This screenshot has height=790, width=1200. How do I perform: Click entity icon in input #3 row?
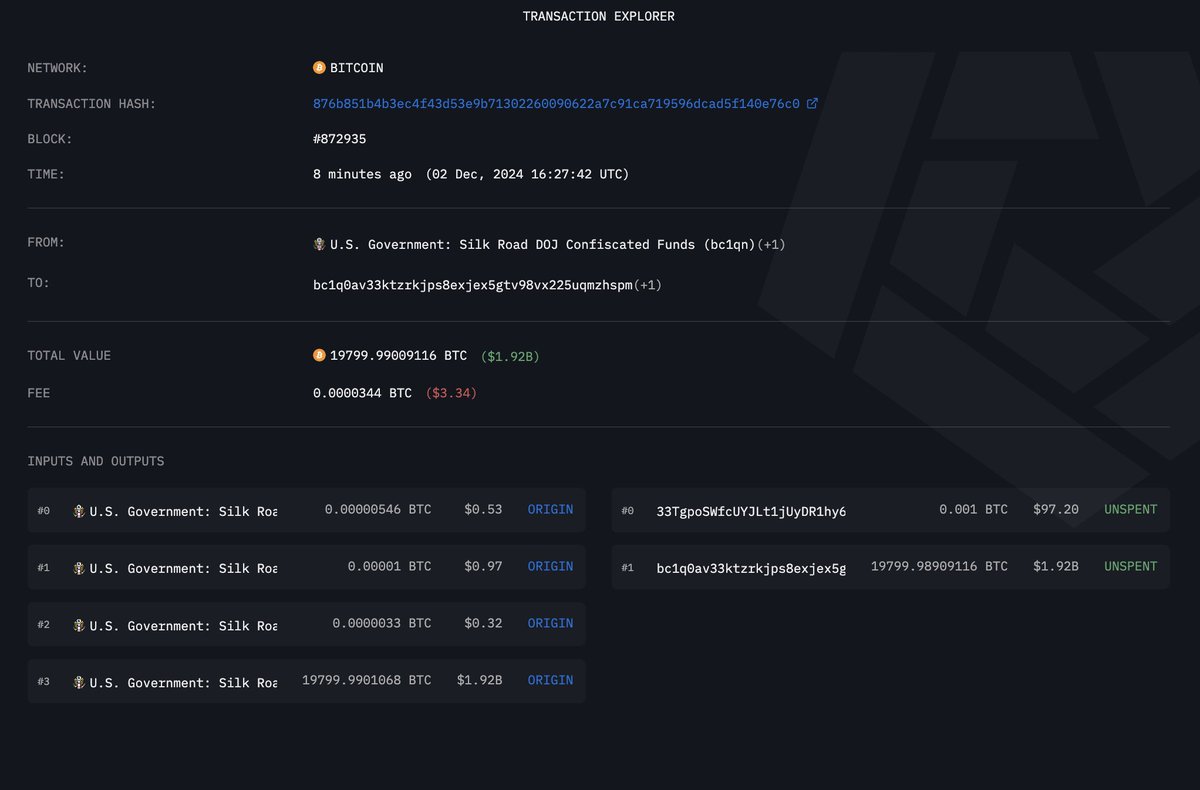point(79,682)
